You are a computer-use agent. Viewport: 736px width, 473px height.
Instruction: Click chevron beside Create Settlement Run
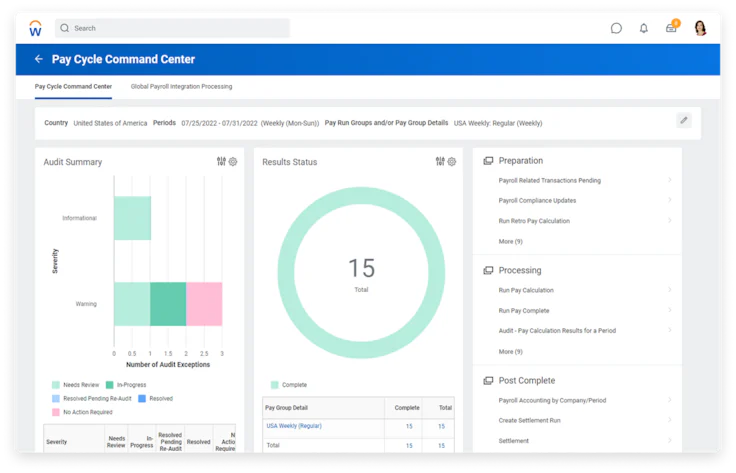pyautogui.click(x=669, y=420)
